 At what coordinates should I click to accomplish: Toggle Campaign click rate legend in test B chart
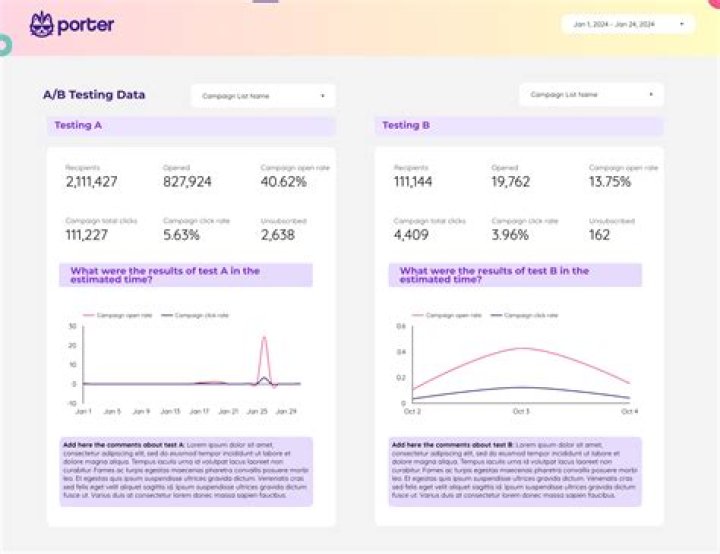524,315
